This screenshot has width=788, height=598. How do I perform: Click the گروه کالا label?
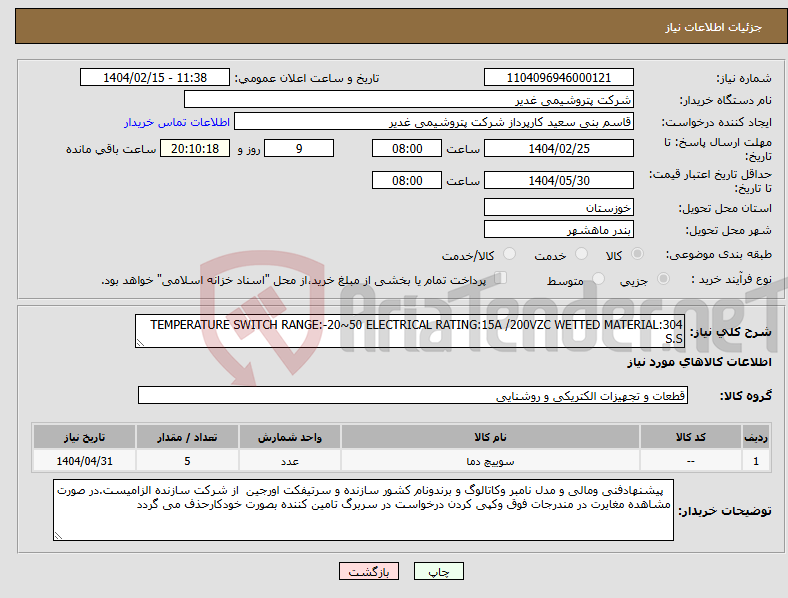click(x=746, y=396)
